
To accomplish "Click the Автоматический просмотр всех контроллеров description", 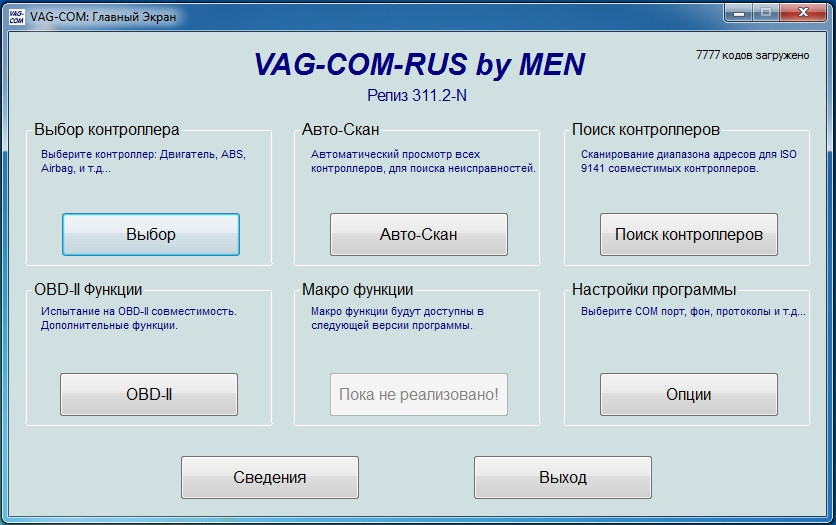I will [x=423, y=161].
